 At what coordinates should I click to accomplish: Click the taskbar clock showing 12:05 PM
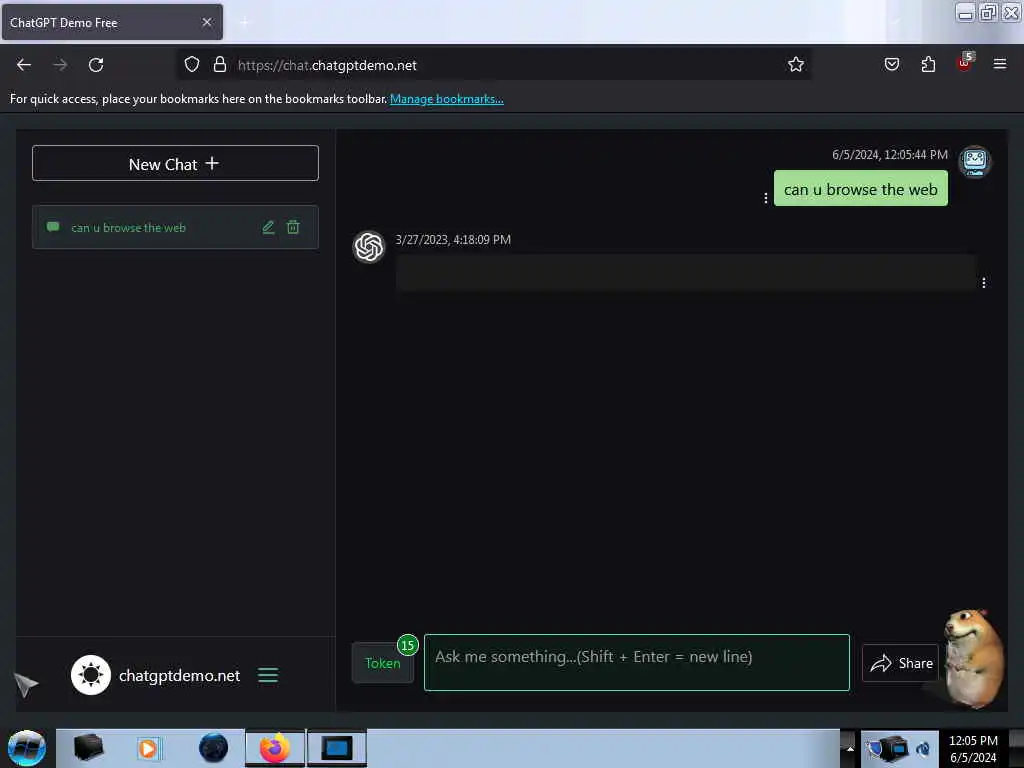click(973, 748)
